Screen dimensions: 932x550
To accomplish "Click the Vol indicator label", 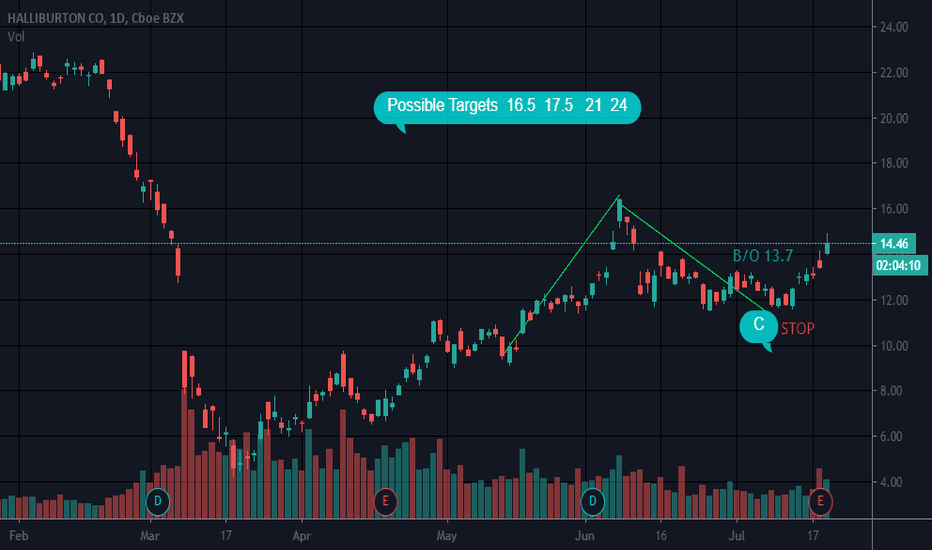I will [16, 37].
